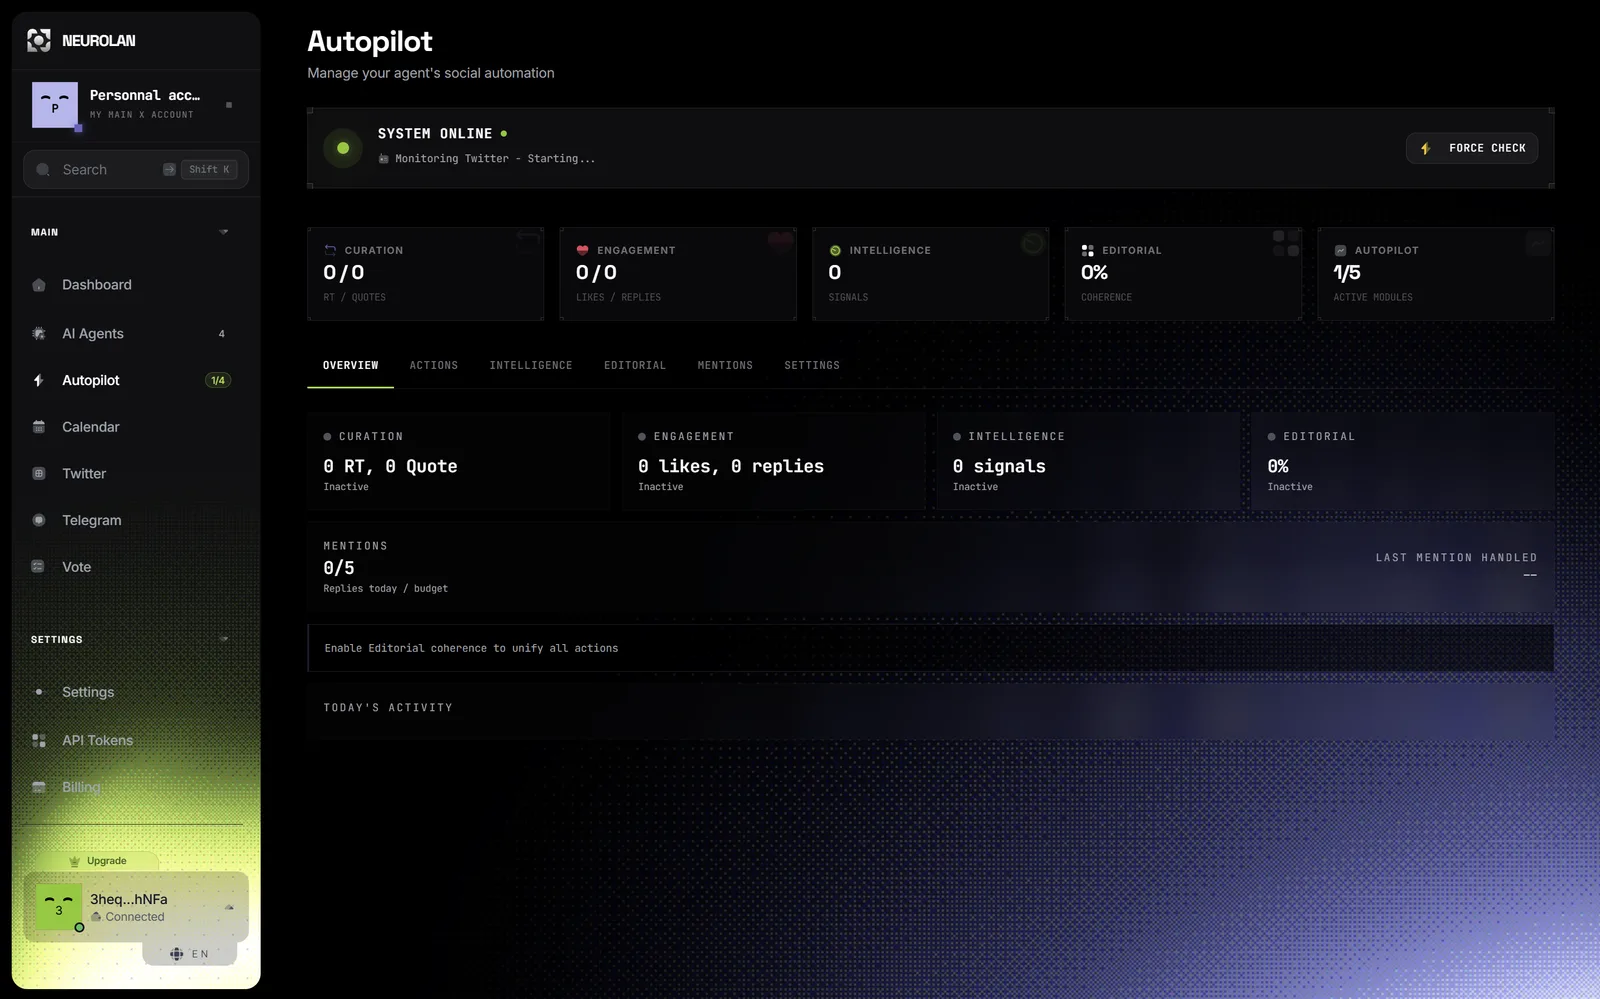Click the Intelligence status dot in overview
The image size is (1600, 999).
click(957, 437)
